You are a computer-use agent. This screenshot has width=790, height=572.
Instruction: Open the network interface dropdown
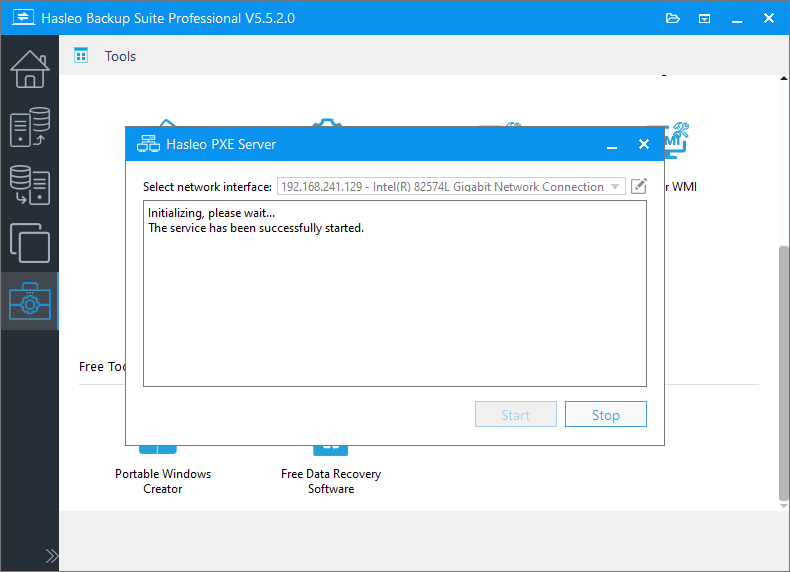[451, 186]
